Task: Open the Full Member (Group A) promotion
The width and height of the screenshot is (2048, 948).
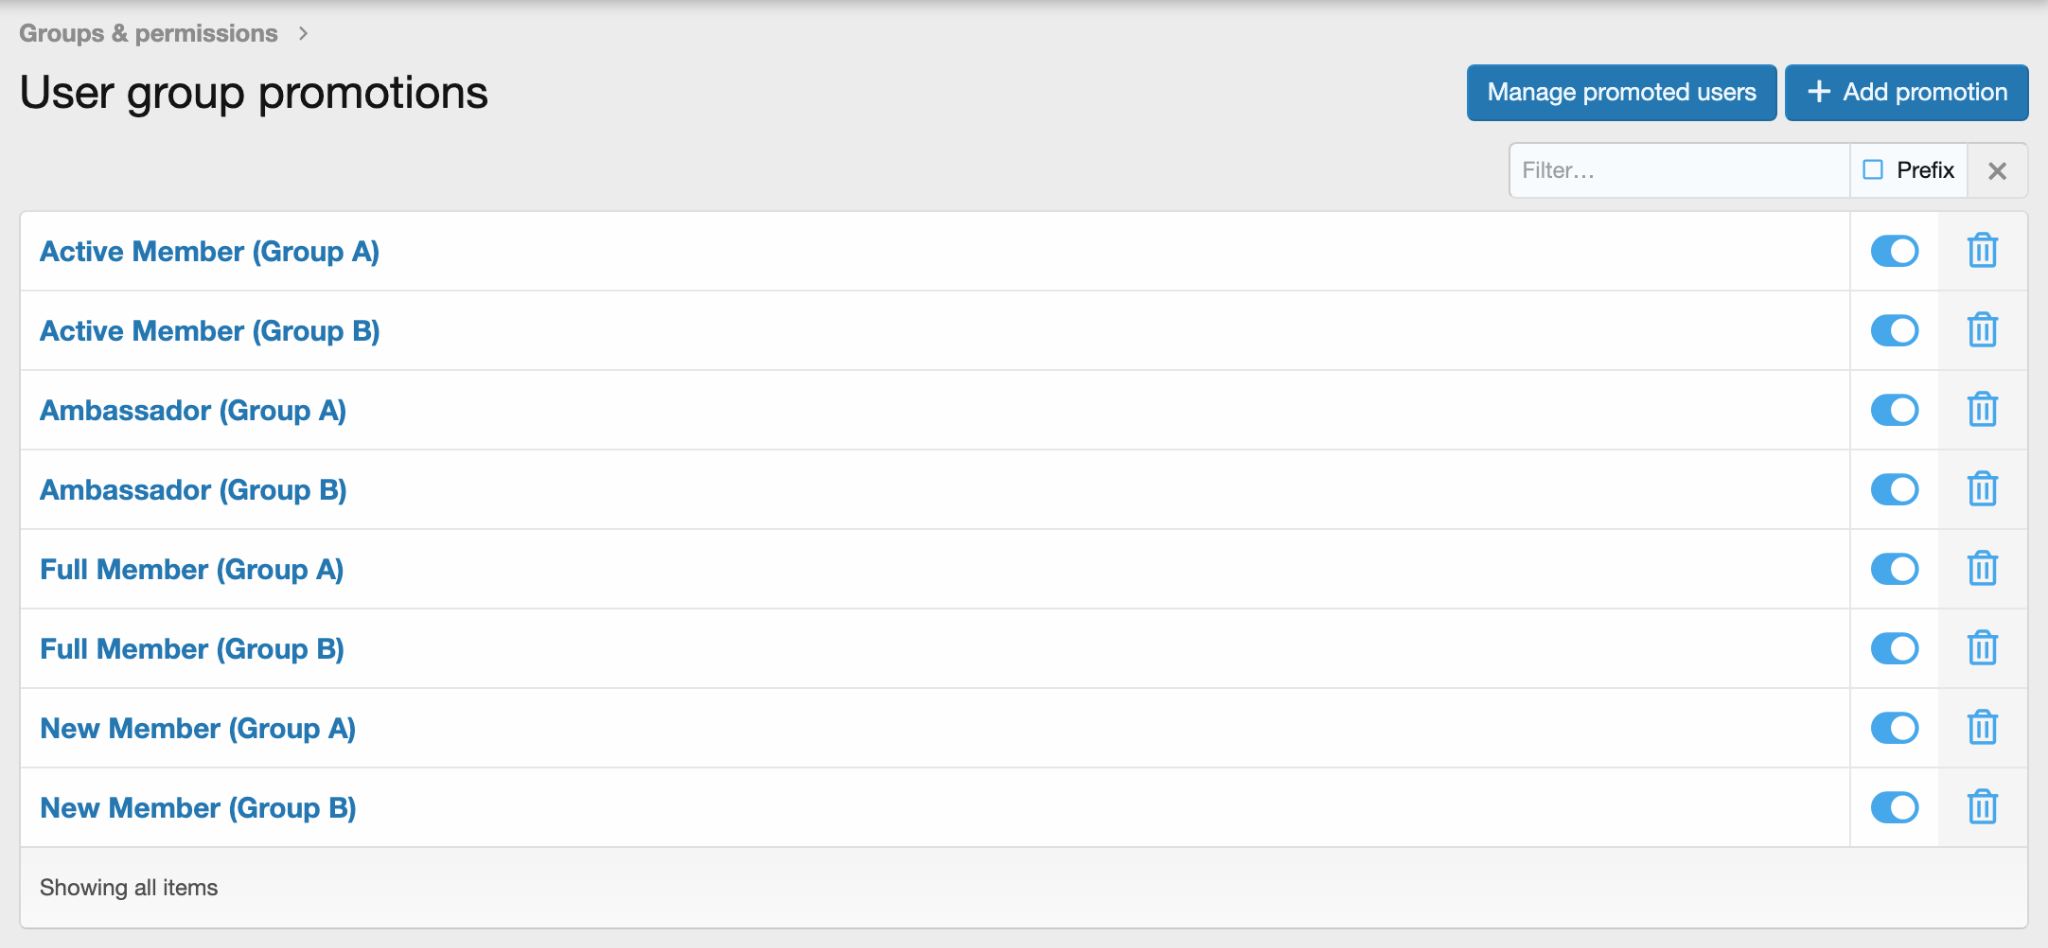Action: pos(192,570)
